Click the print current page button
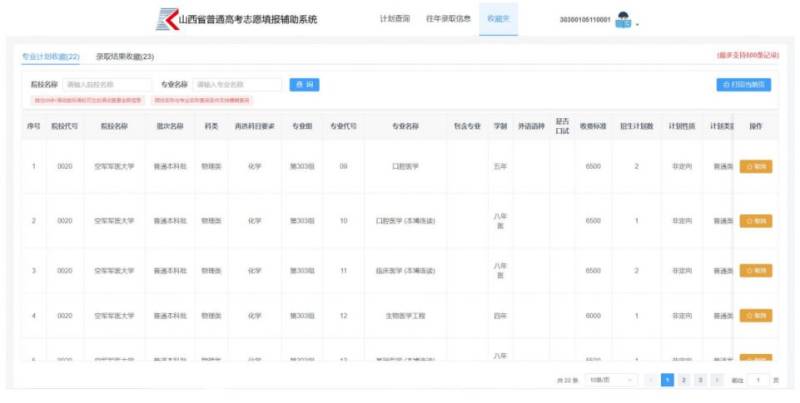Image resolution: width=800 pixels, height=403 pixels. [x=743, y=85]
